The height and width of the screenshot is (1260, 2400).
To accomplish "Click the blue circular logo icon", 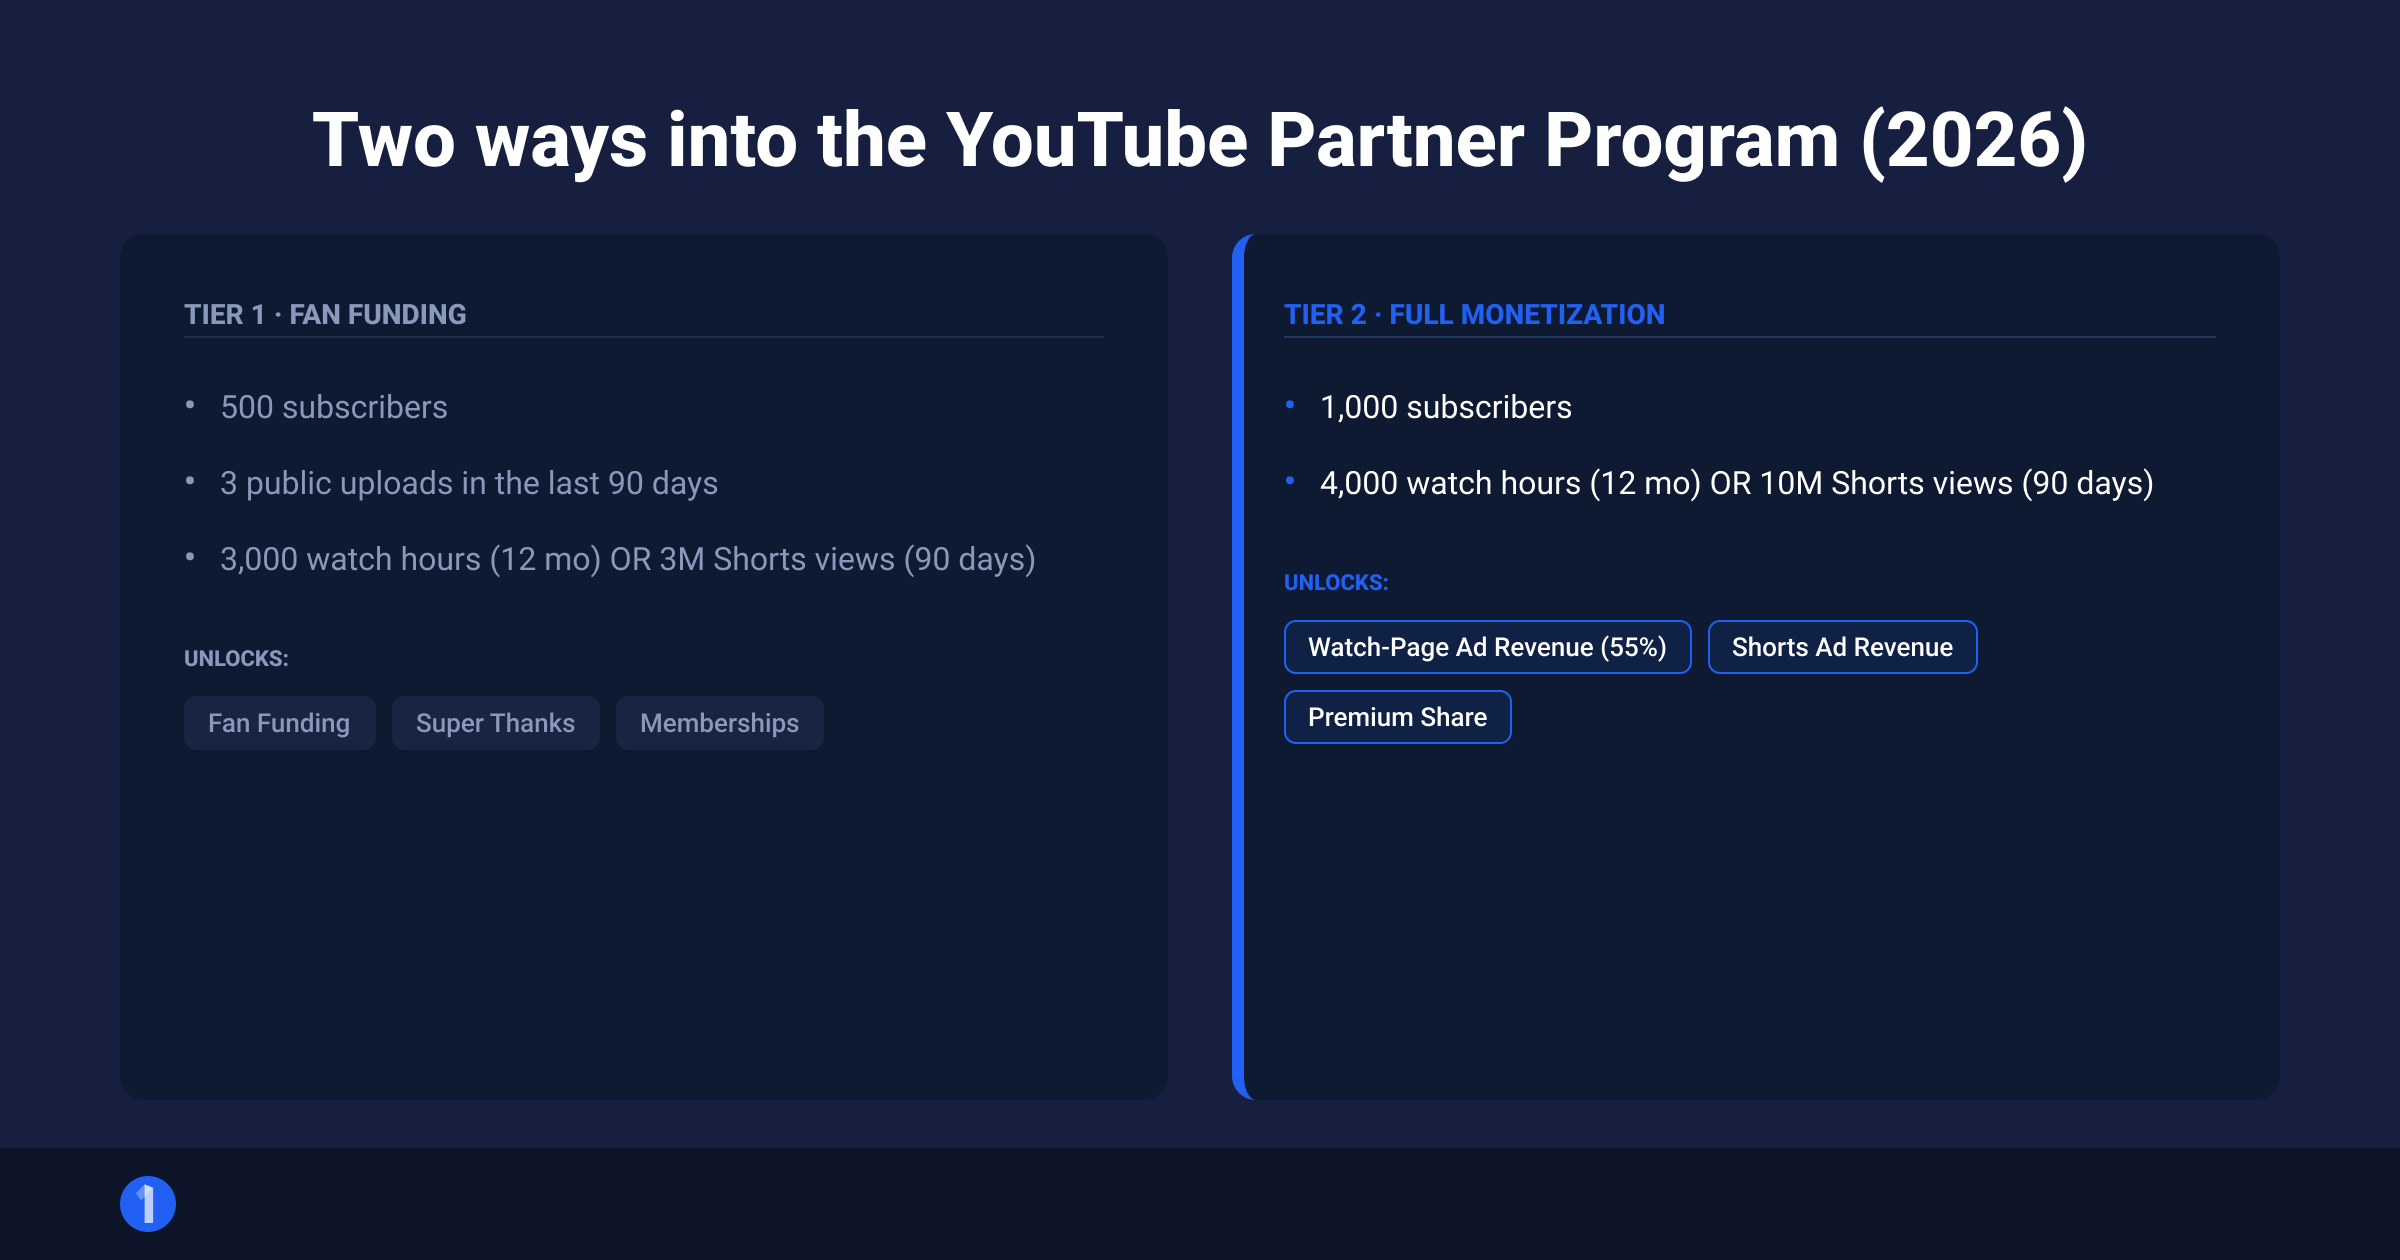I will (x=148, y=1204).
